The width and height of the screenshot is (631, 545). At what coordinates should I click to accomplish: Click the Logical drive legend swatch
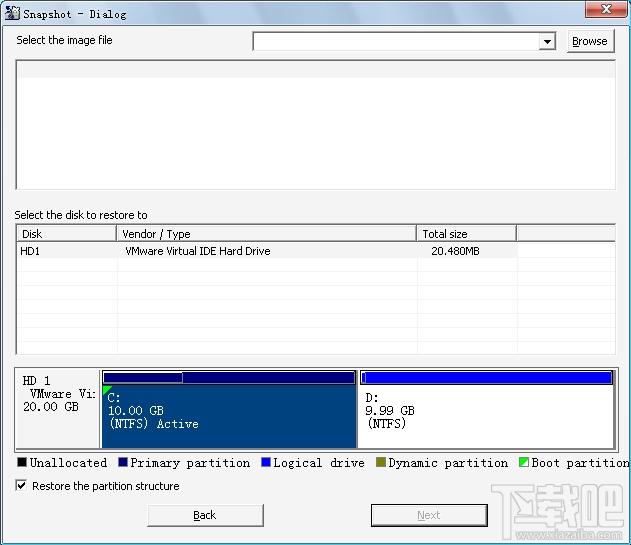266,462
